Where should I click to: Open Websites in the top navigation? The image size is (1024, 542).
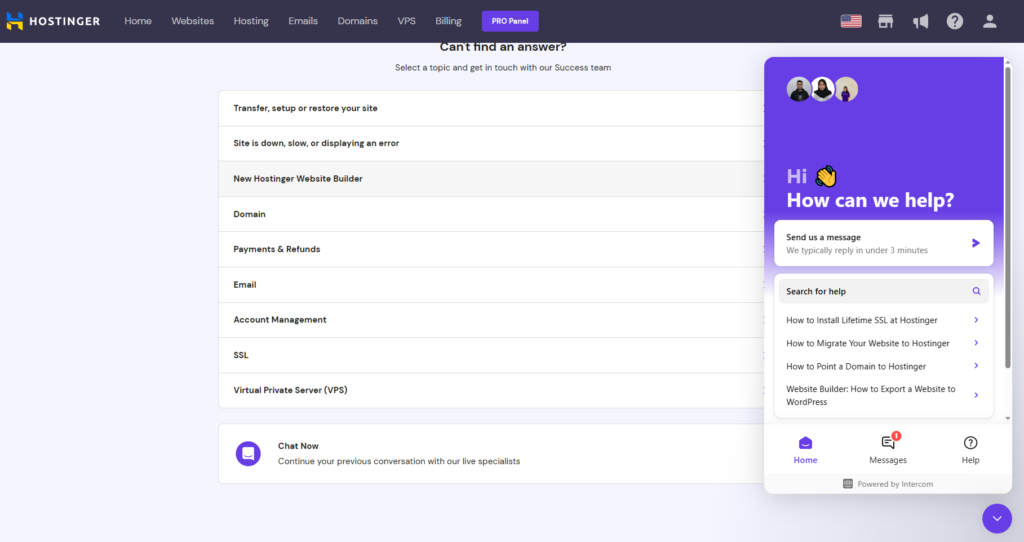(193, 21)
